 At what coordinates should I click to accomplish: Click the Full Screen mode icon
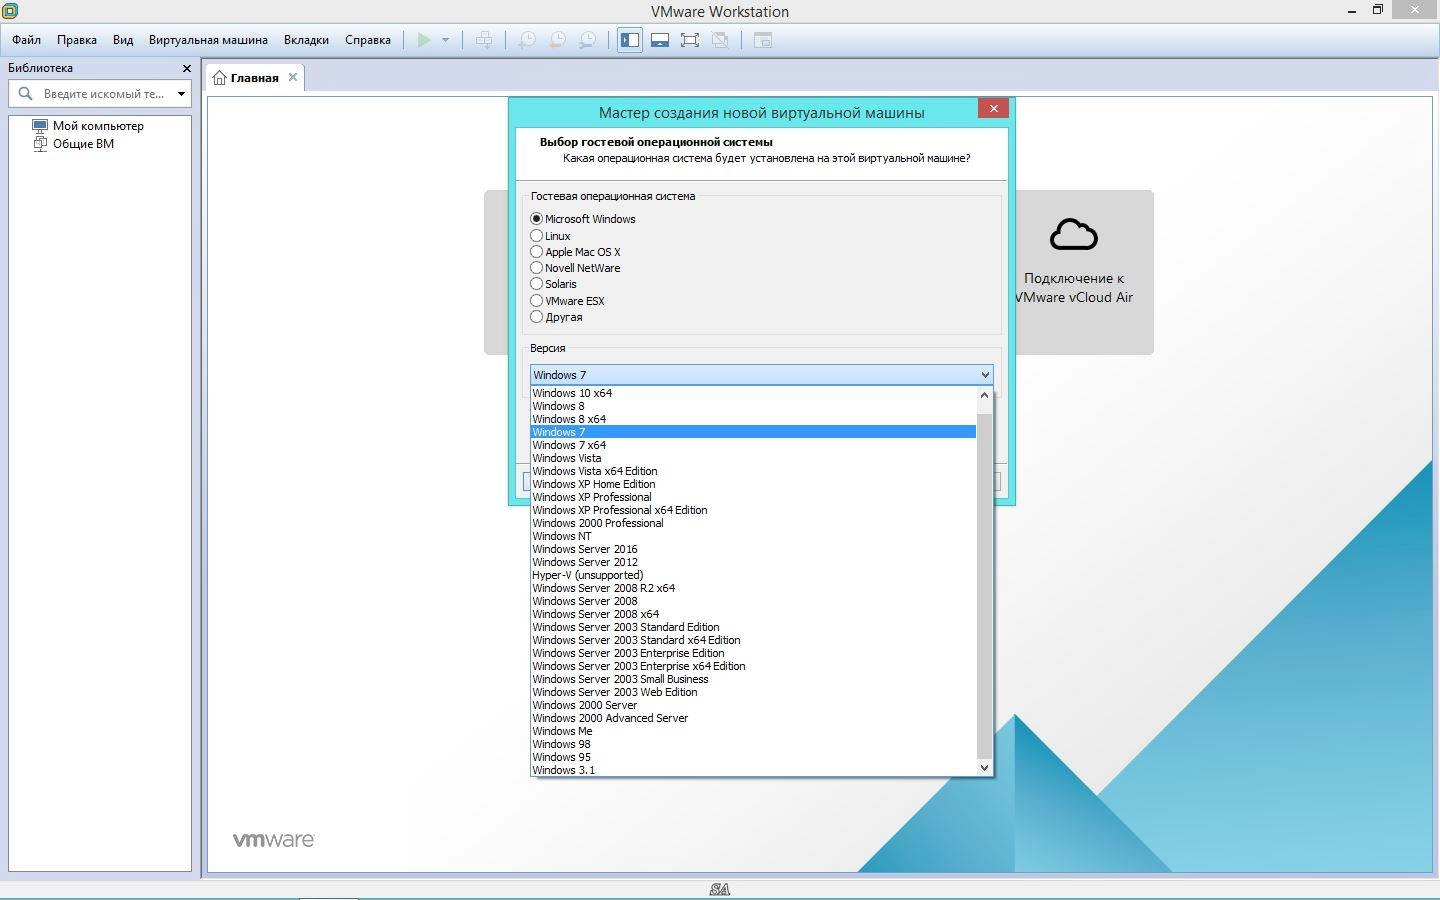(x=690, y=40)
